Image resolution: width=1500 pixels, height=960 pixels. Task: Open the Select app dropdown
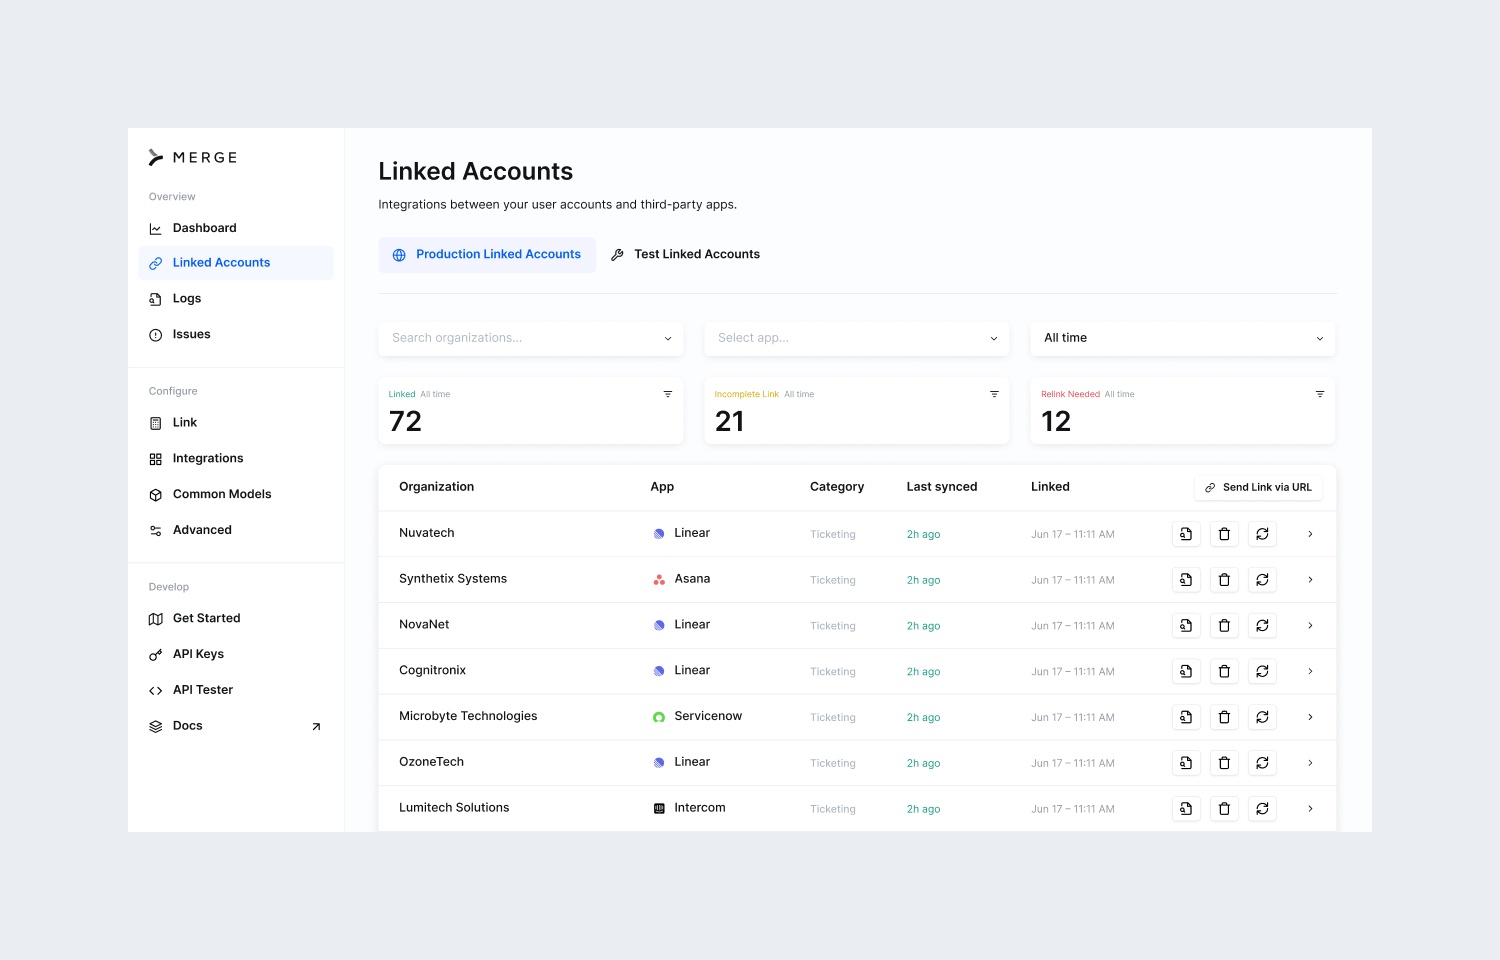[x=857, y=338]
